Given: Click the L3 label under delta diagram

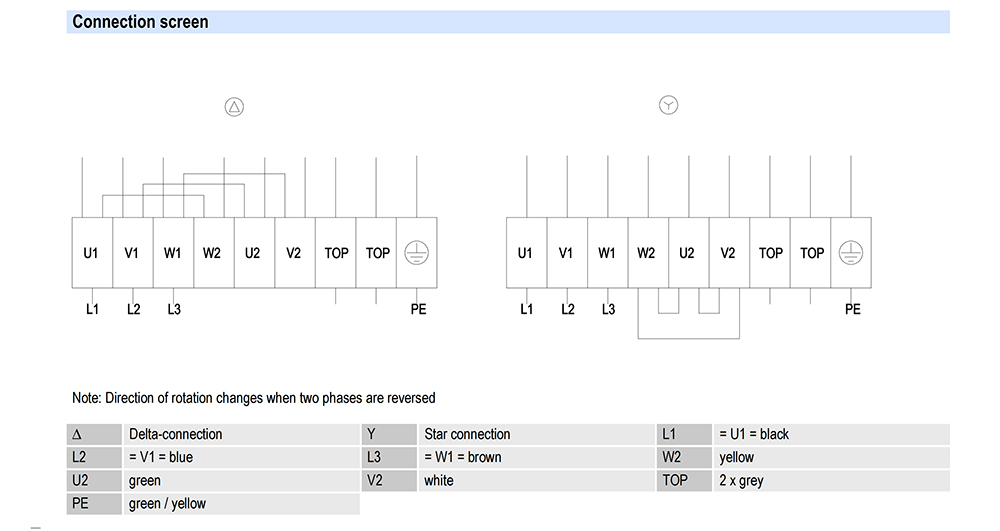Looking at the screenshot, I should tap(174, 309).
